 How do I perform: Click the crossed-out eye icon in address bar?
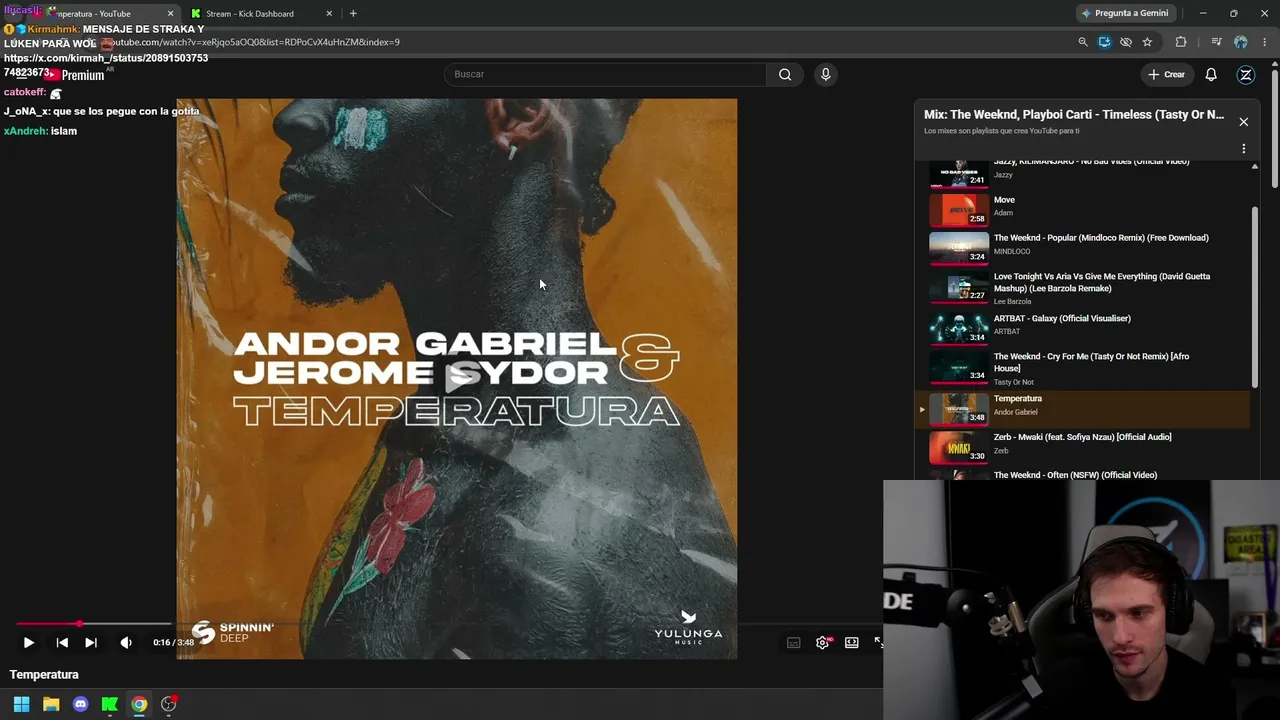click(x=1126, y=42)
